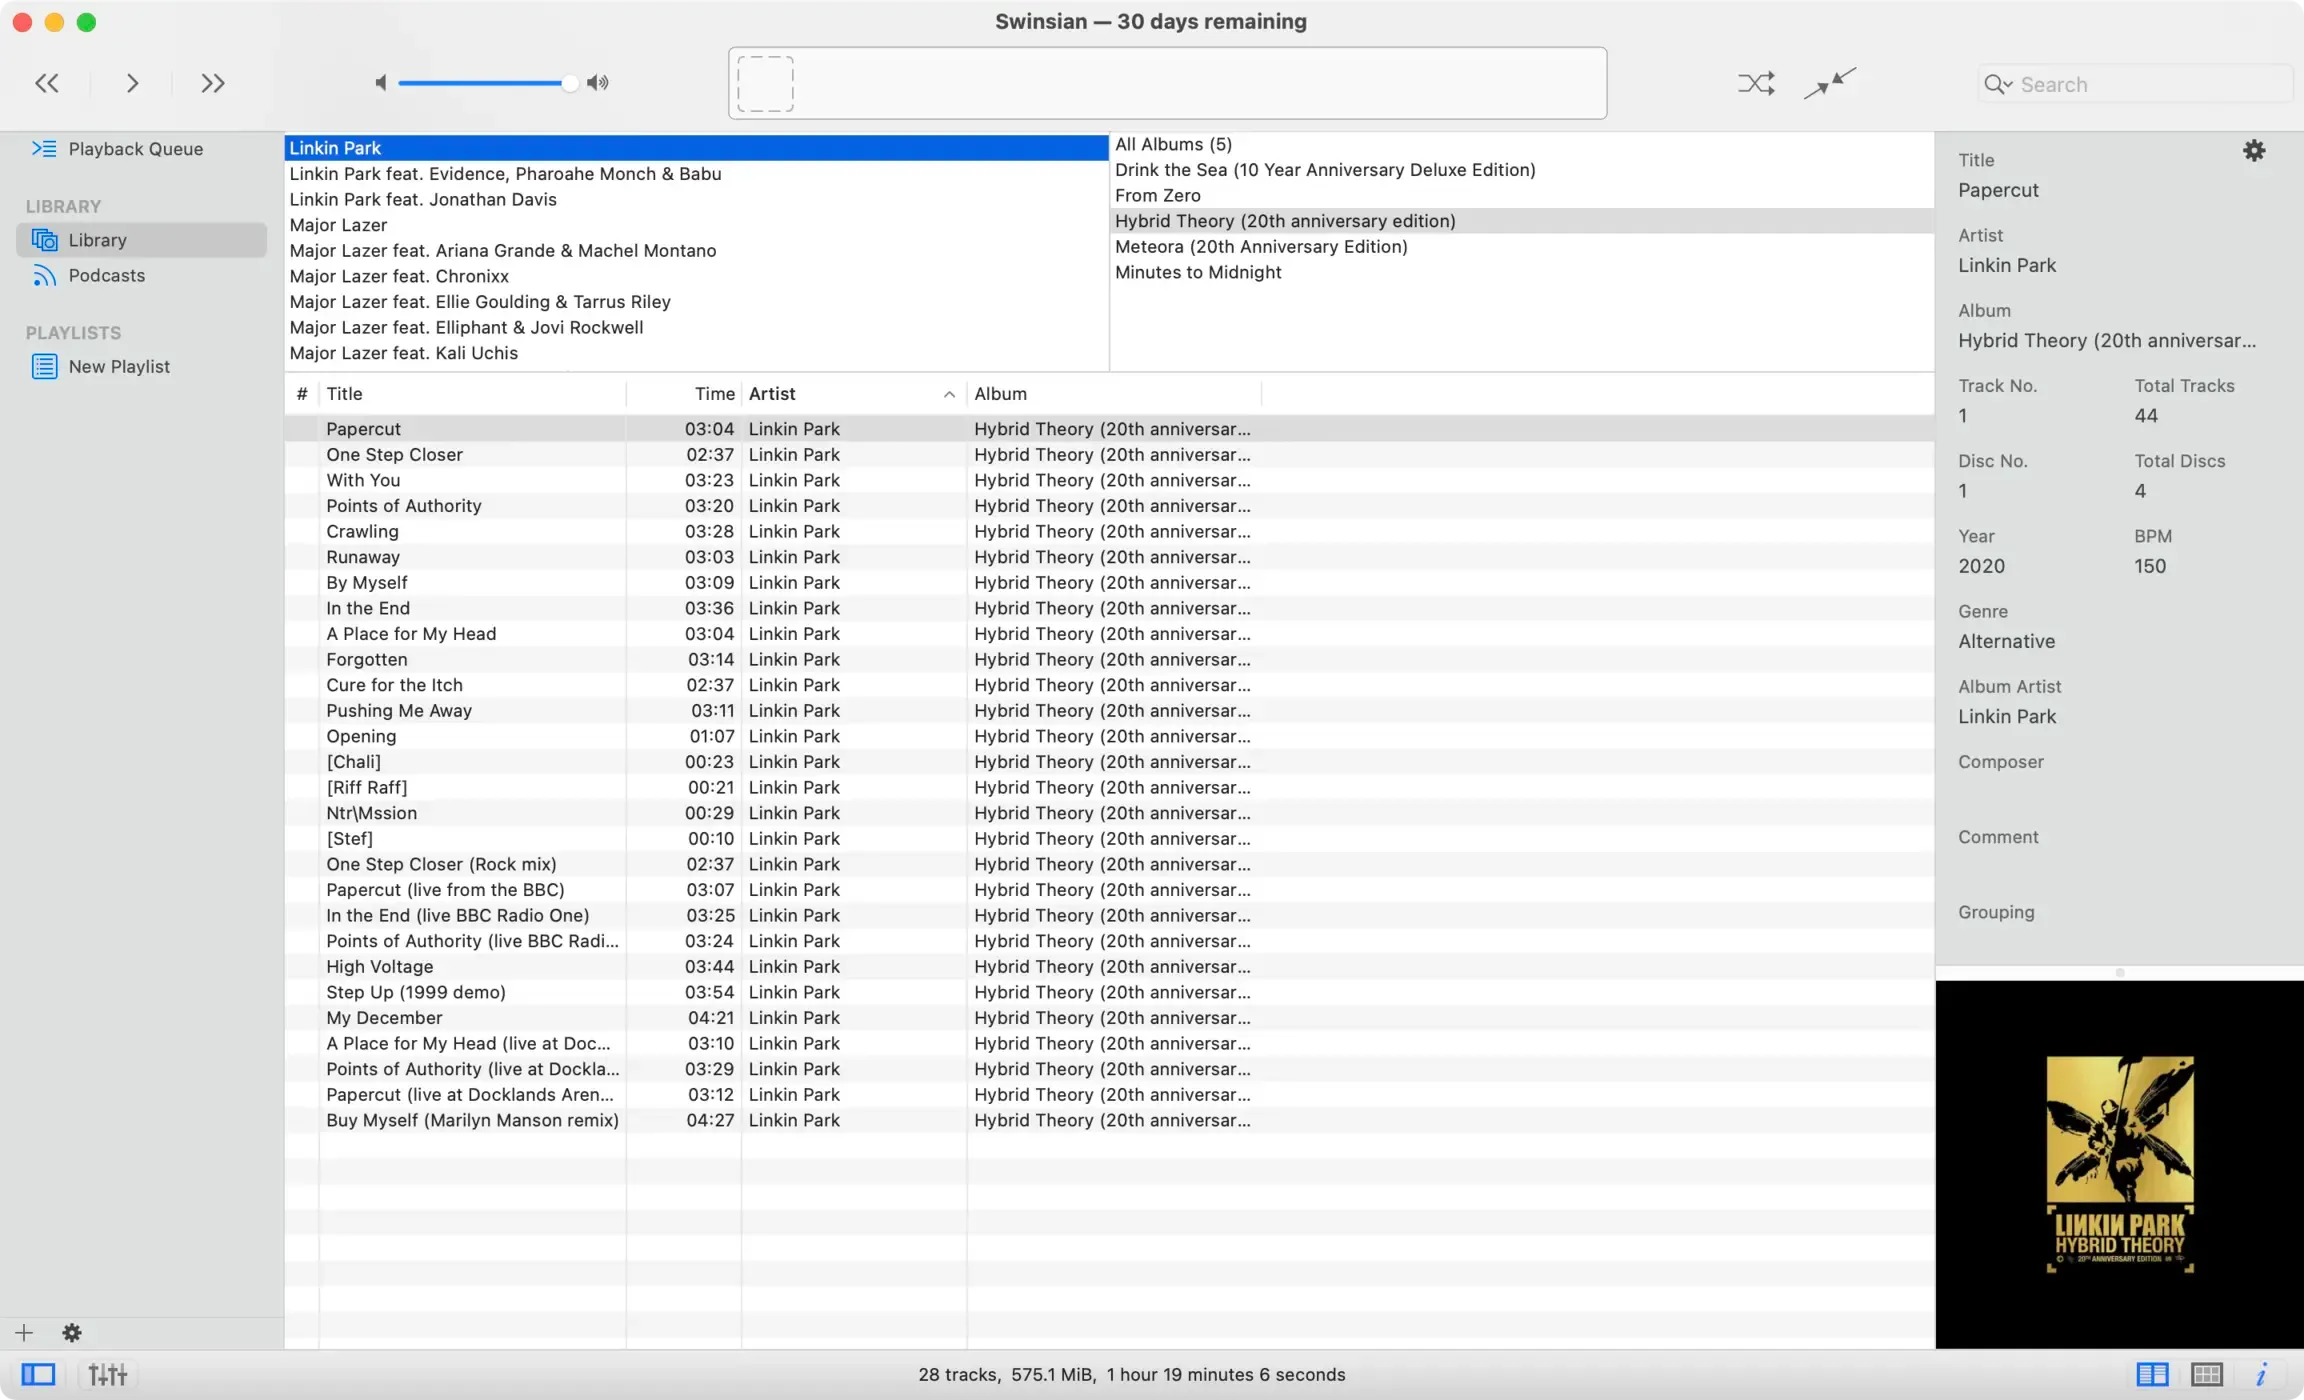
Task: Show the equalizer panel
Action: tap(107, 1374)
